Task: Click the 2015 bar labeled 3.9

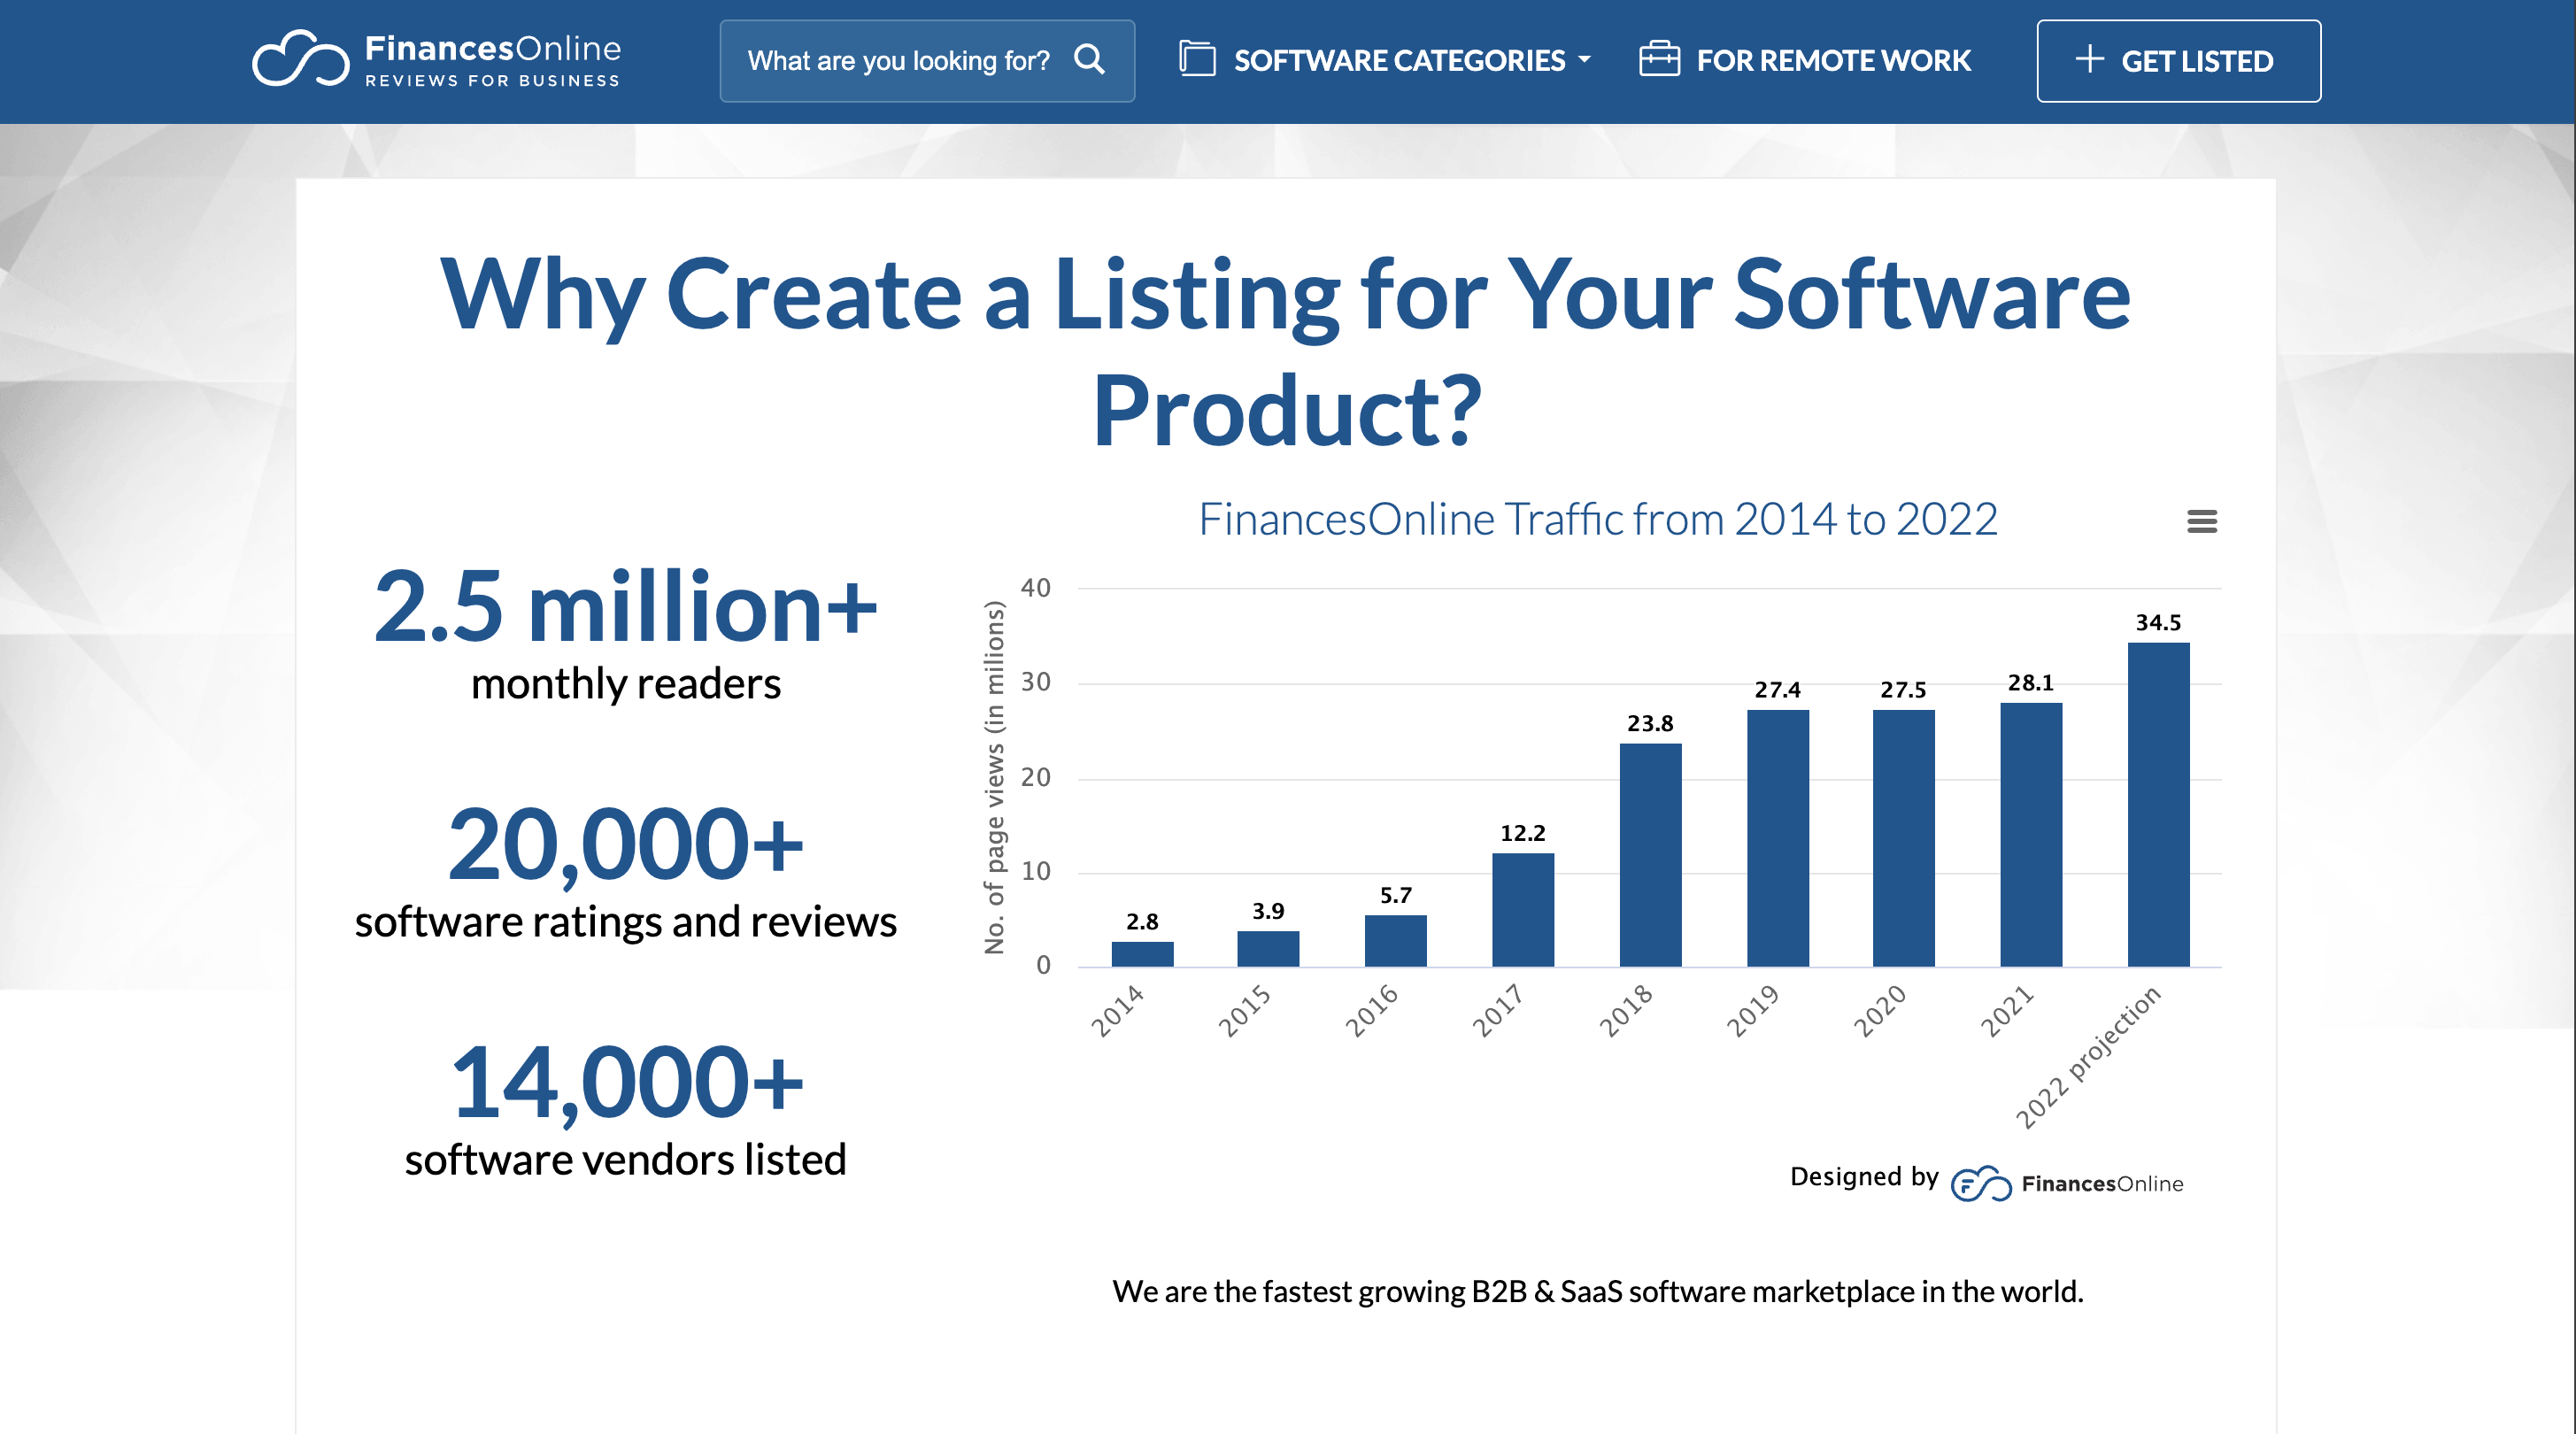Action: coord(1268,949)
